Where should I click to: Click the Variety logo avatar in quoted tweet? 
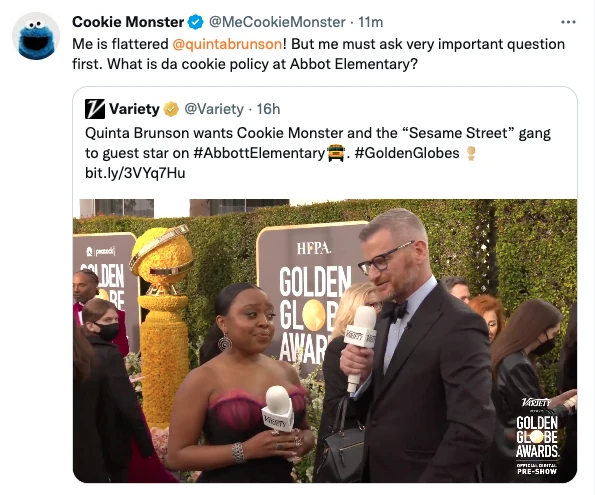pos(94,109)
